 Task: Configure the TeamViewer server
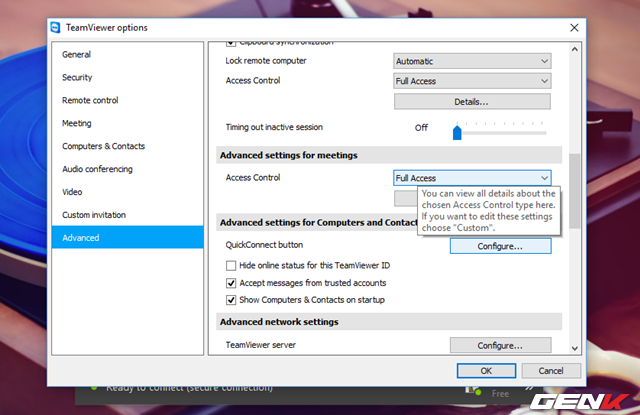pyautogui.click(x=500, y=345)
